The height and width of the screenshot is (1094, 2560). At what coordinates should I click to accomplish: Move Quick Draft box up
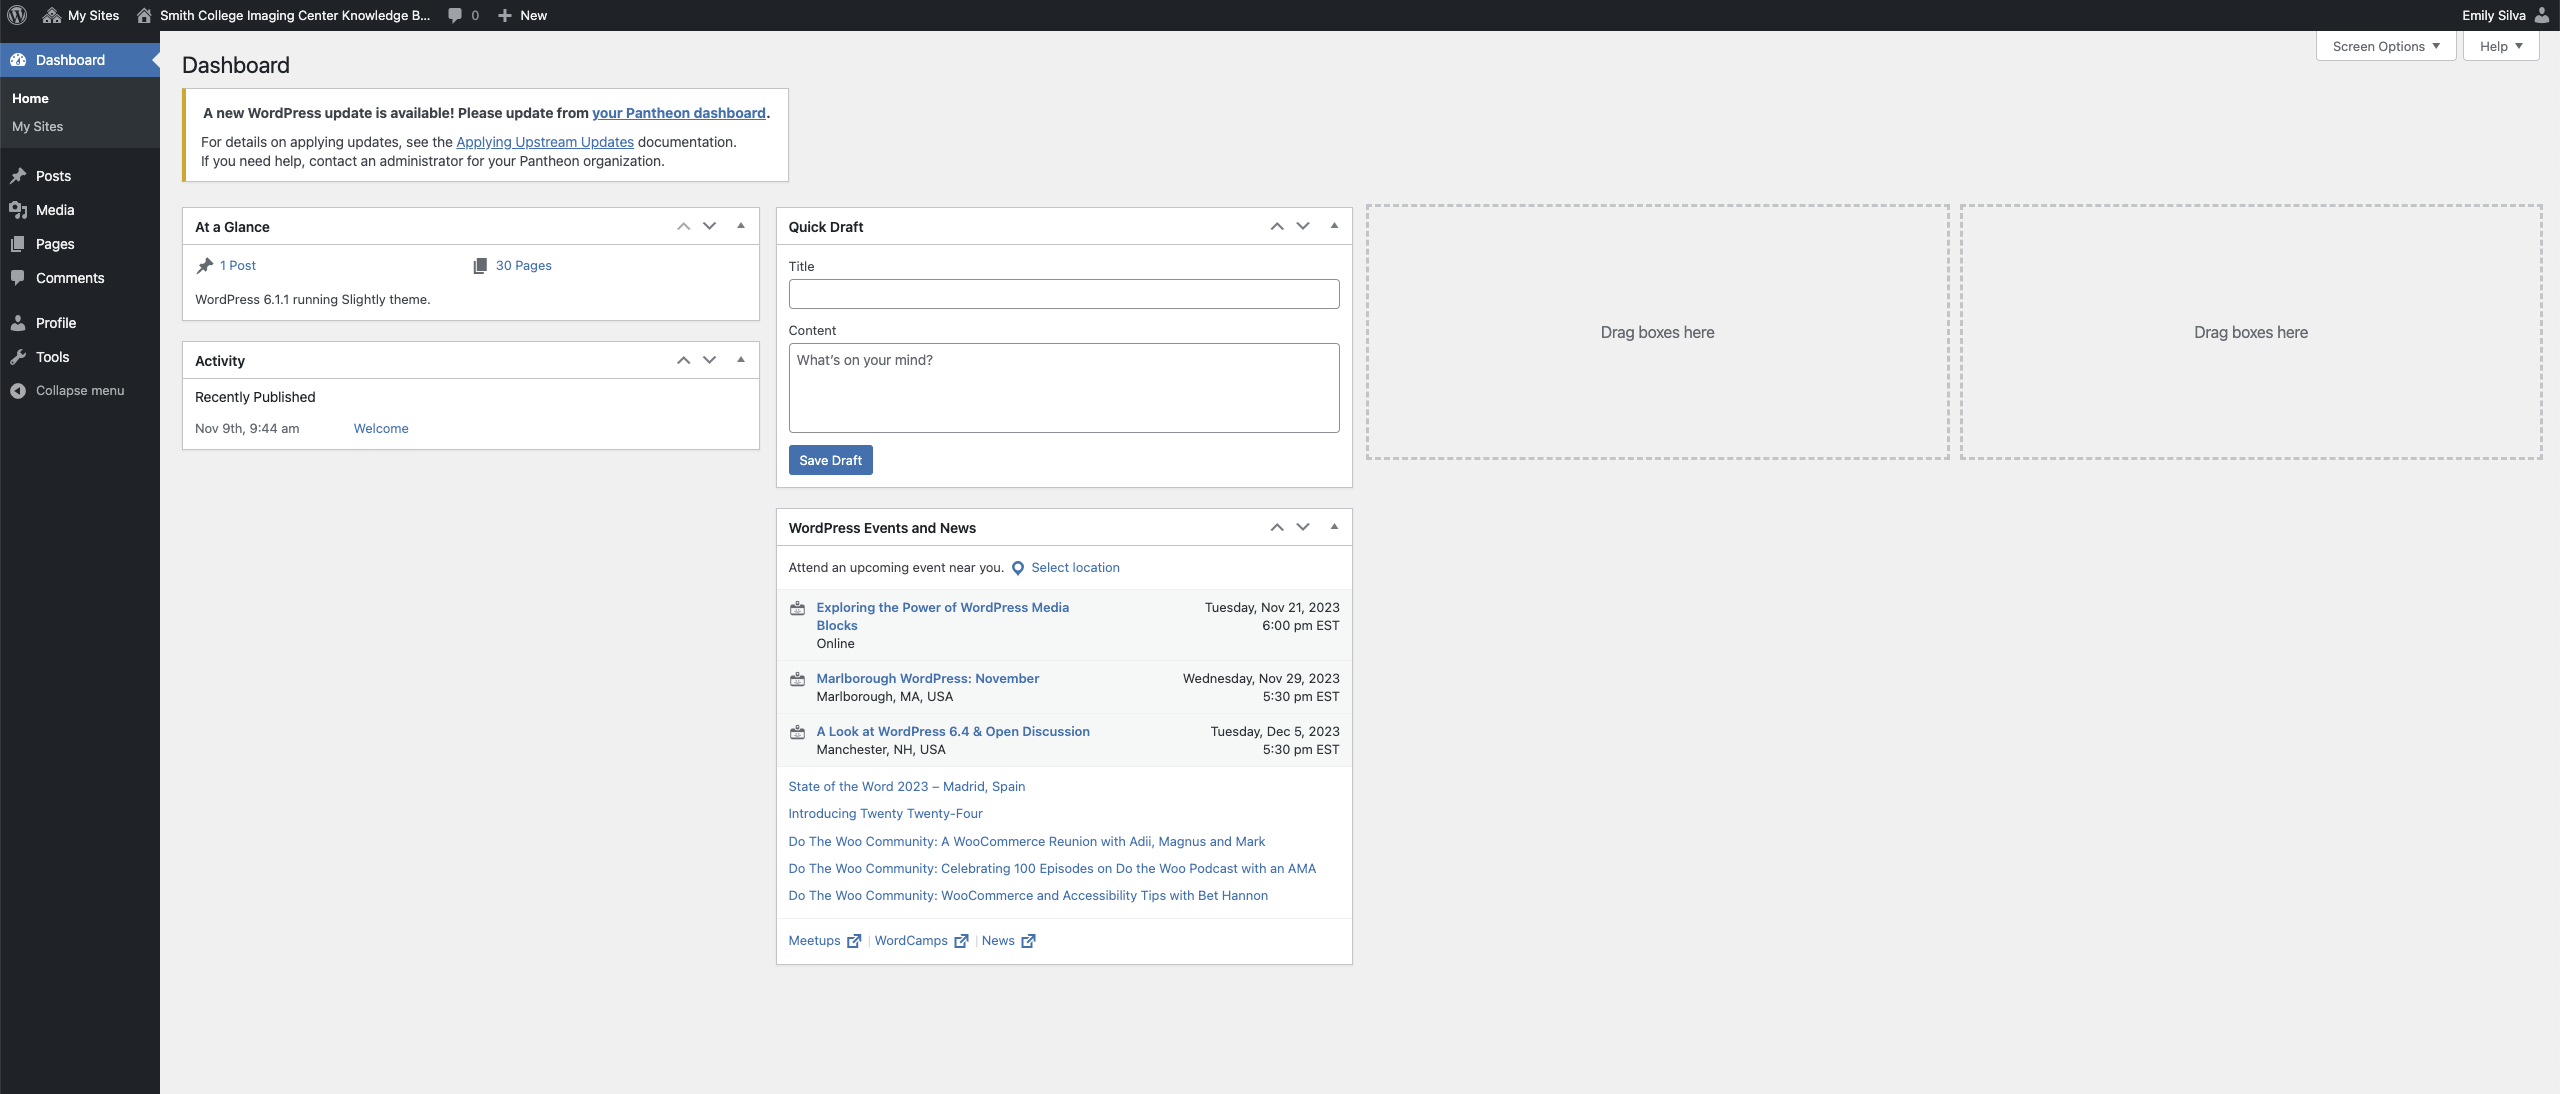pyautogui.click(x=1277, y=227)
